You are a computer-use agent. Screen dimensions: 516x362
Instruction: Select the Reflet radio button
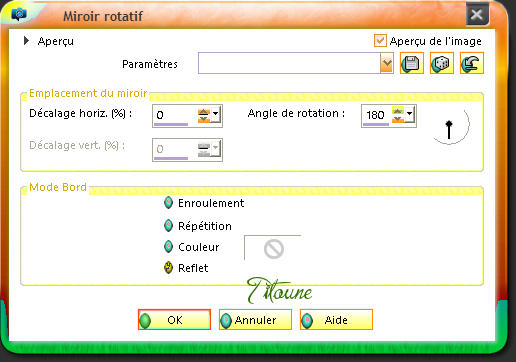pyautogui.click(x=169, y=267)
